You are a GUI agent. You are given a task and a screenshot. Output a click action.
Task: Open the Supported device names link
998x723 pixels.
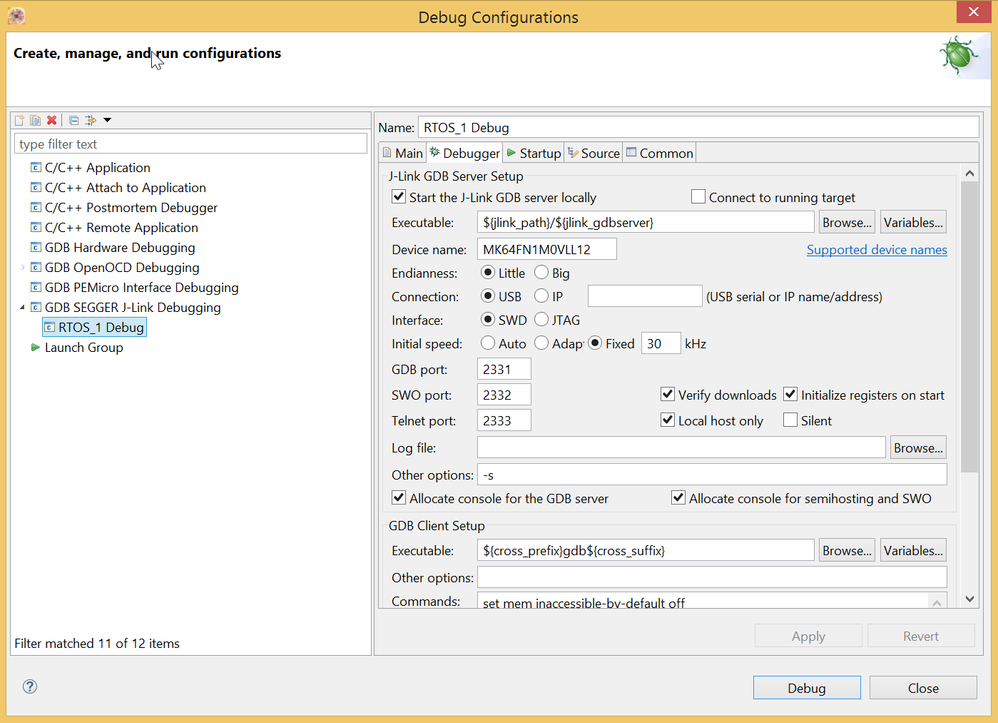(x=876, y=250)
